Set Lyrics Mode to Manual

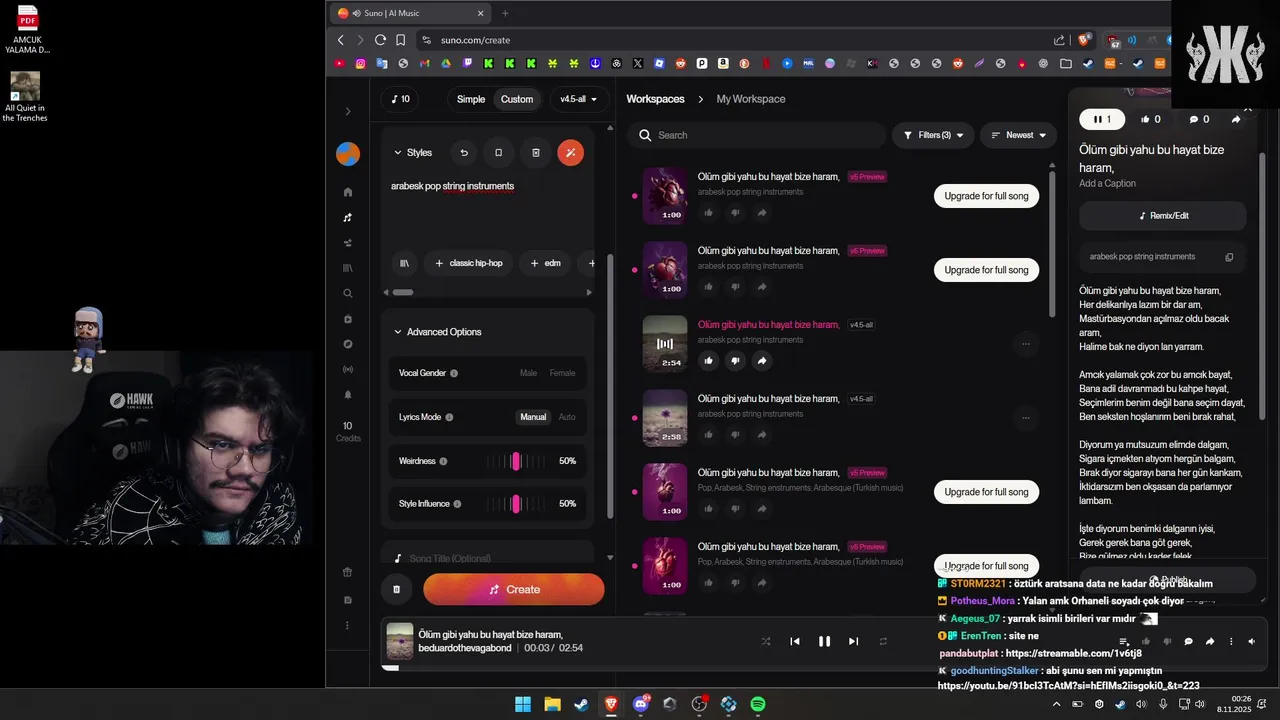(x=533, y=417)
